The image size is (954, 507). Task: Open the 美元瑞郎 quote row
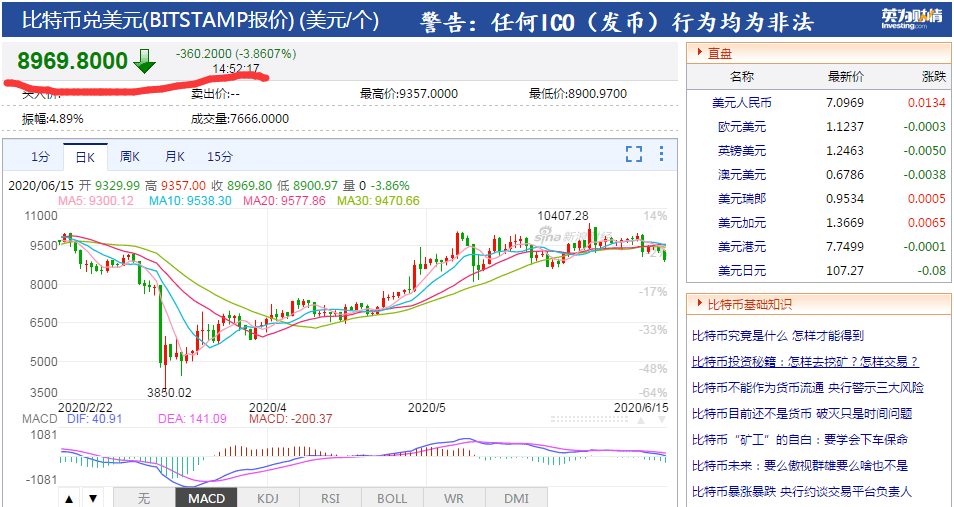pyautogui.click(x=819, y=198)
